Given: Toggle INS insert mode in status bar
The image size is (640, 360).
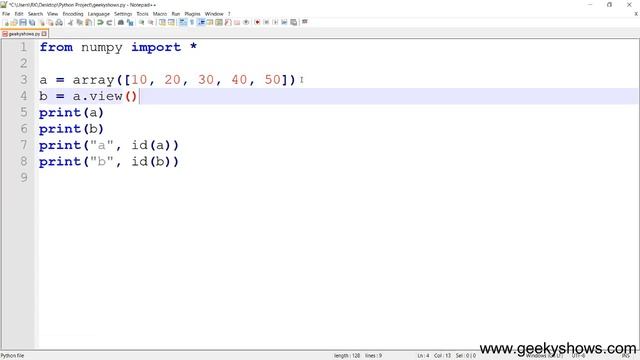Looking at the screenshot, I should coord(625,356).
